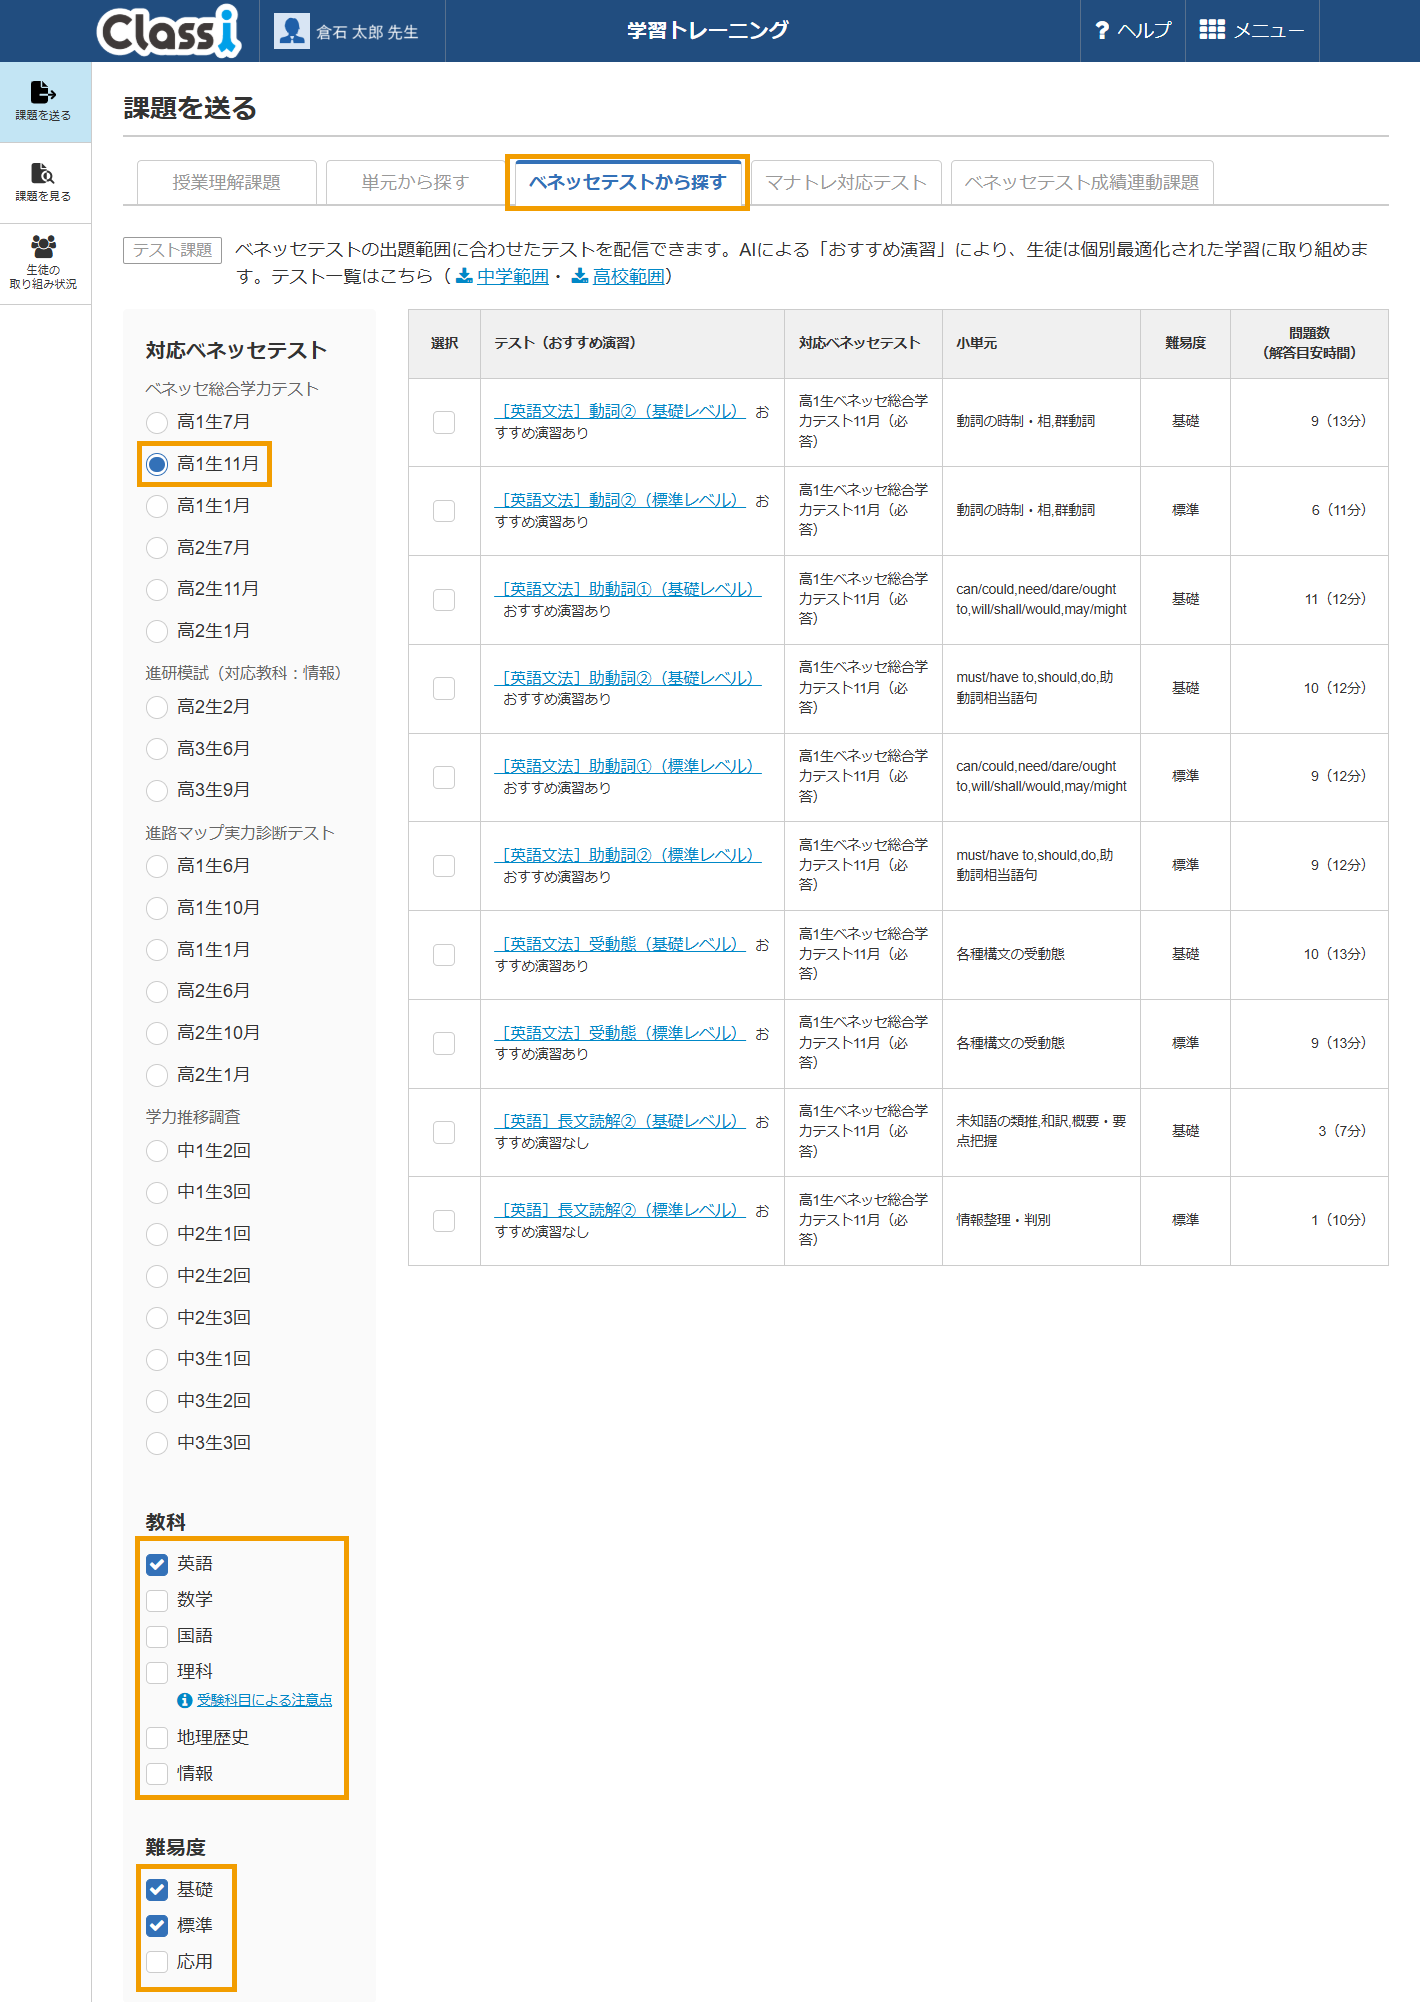Click download icon for 高校範囲
The image size is (1422, 2002).
point(580,276)
